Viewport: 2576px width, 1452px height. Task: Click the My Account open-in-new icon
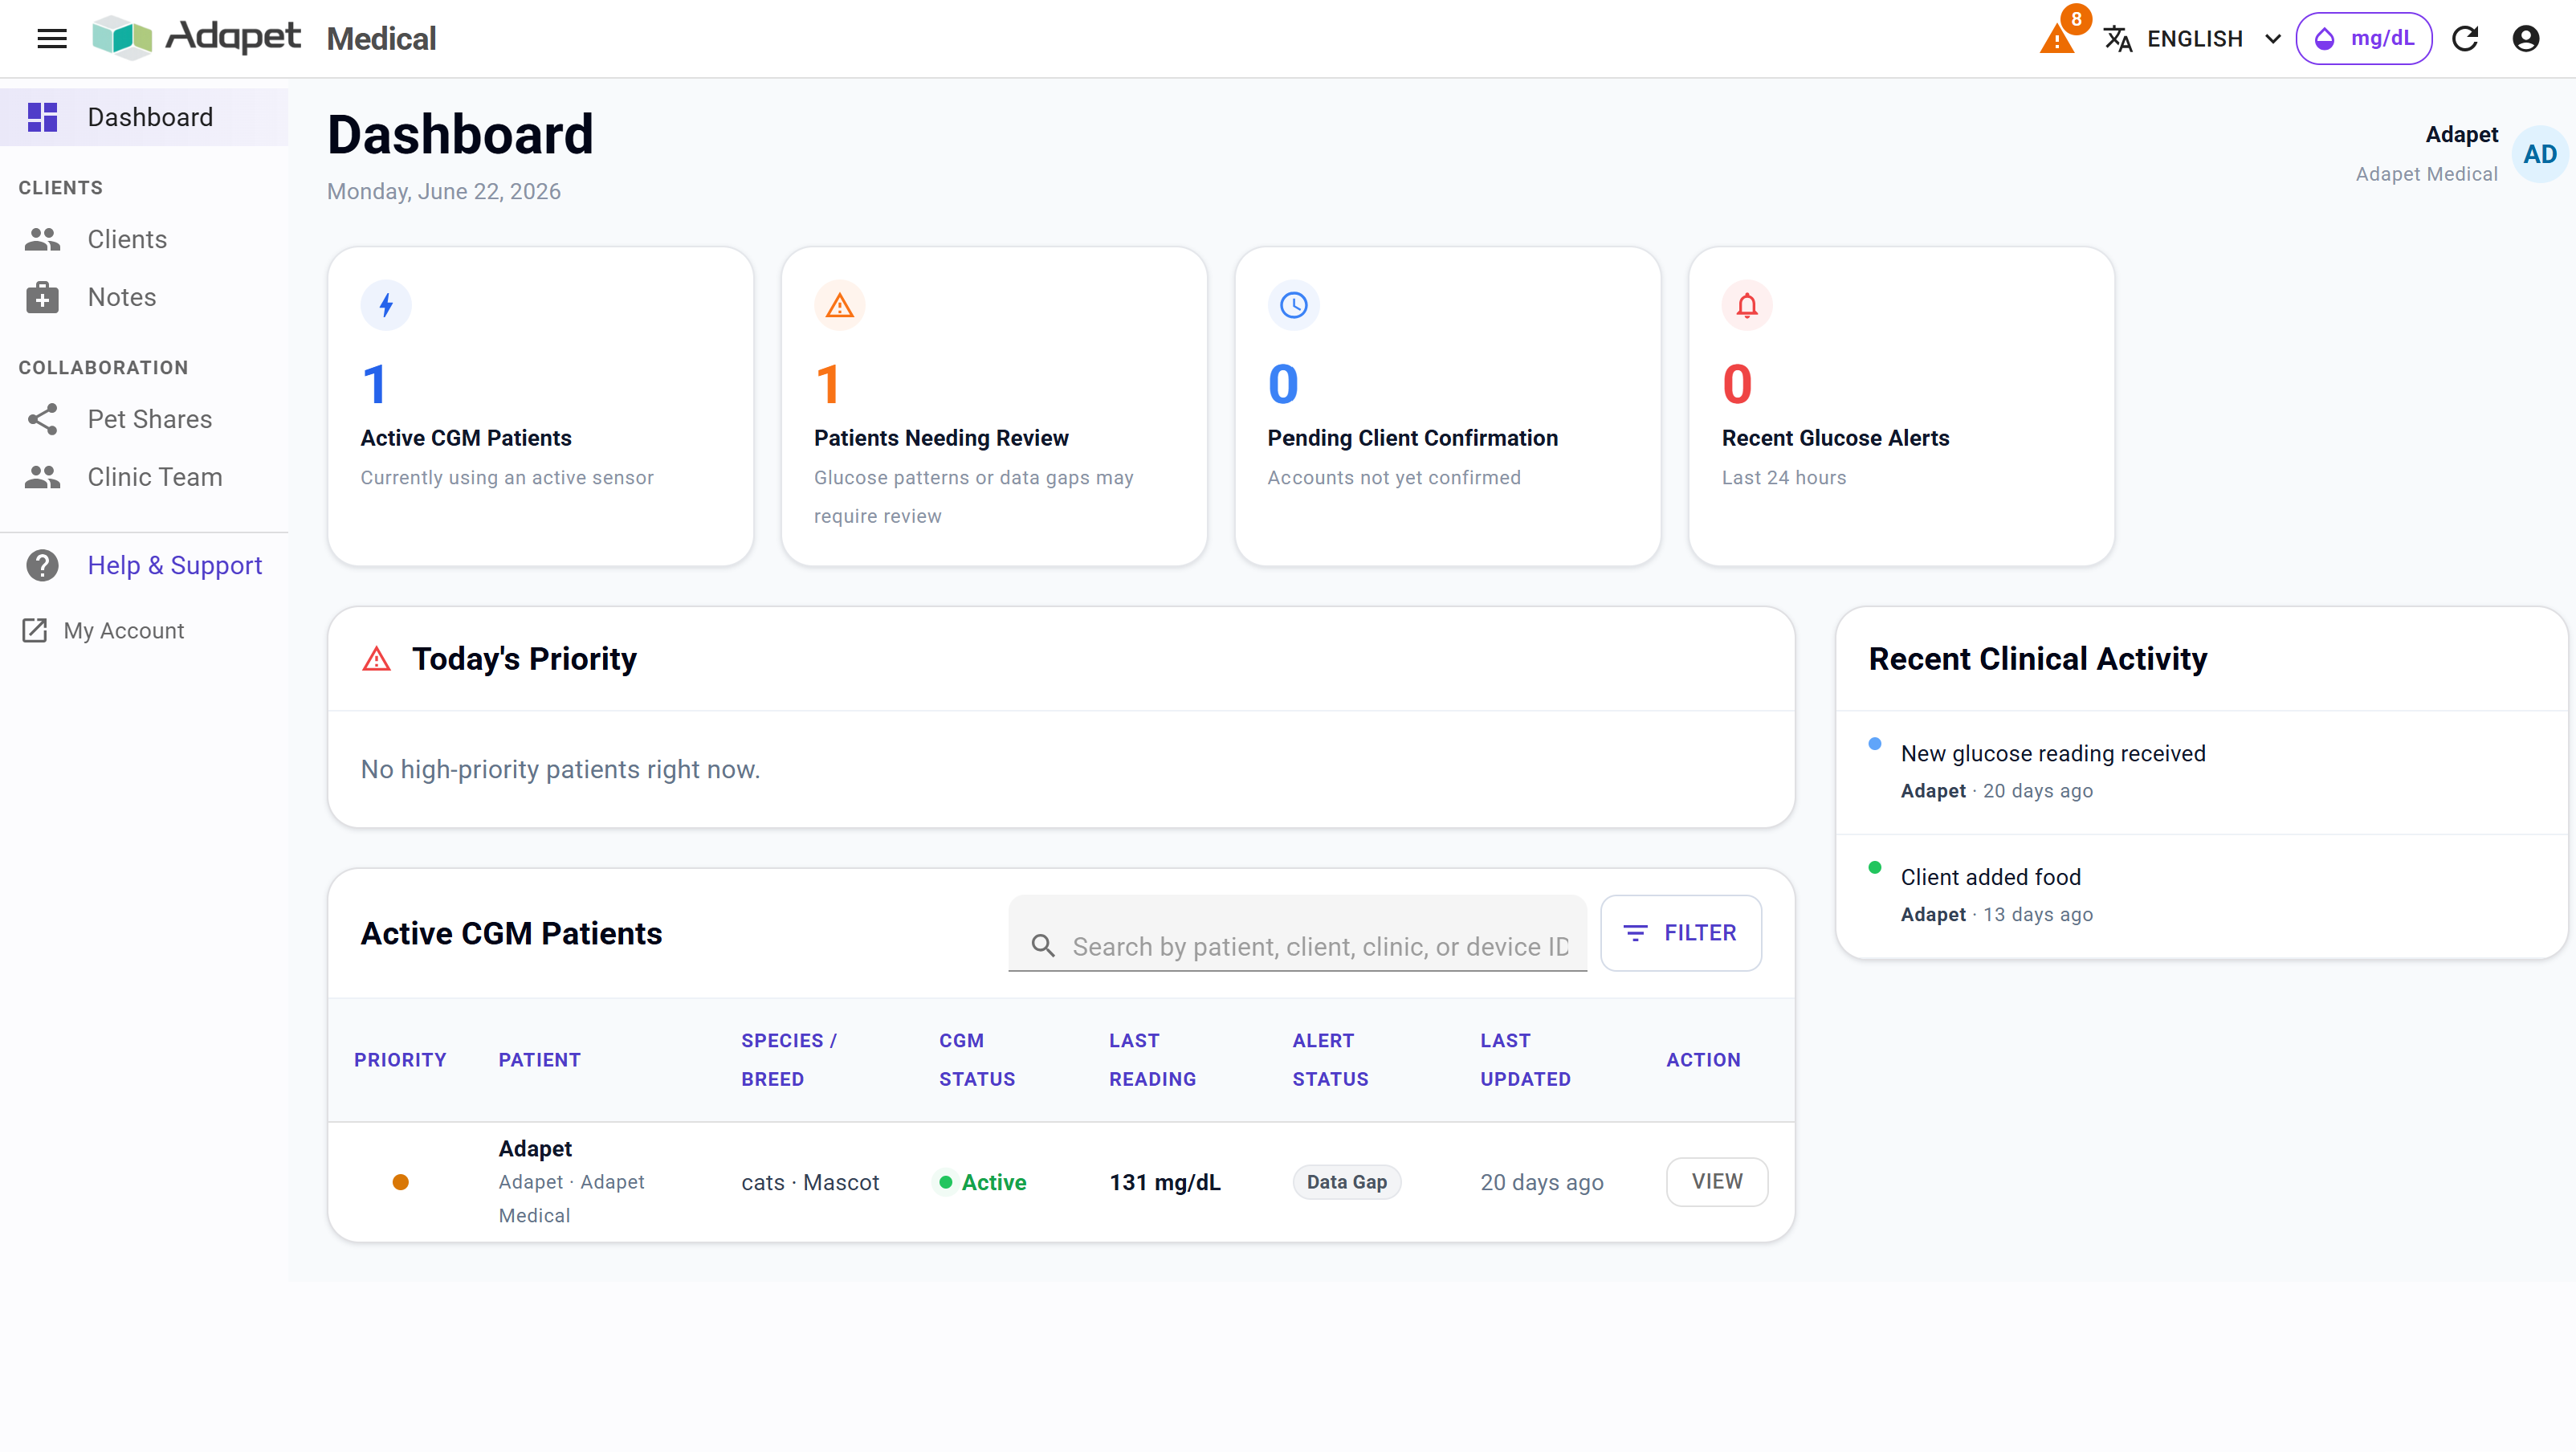click(34, 630)
